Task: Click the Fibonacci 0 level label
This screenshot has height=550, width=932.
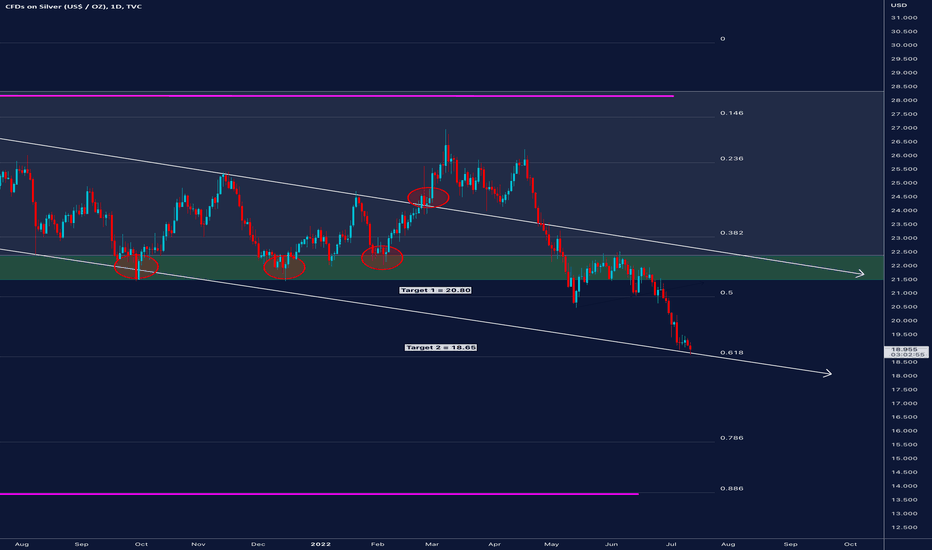Action: click(723, 39)
